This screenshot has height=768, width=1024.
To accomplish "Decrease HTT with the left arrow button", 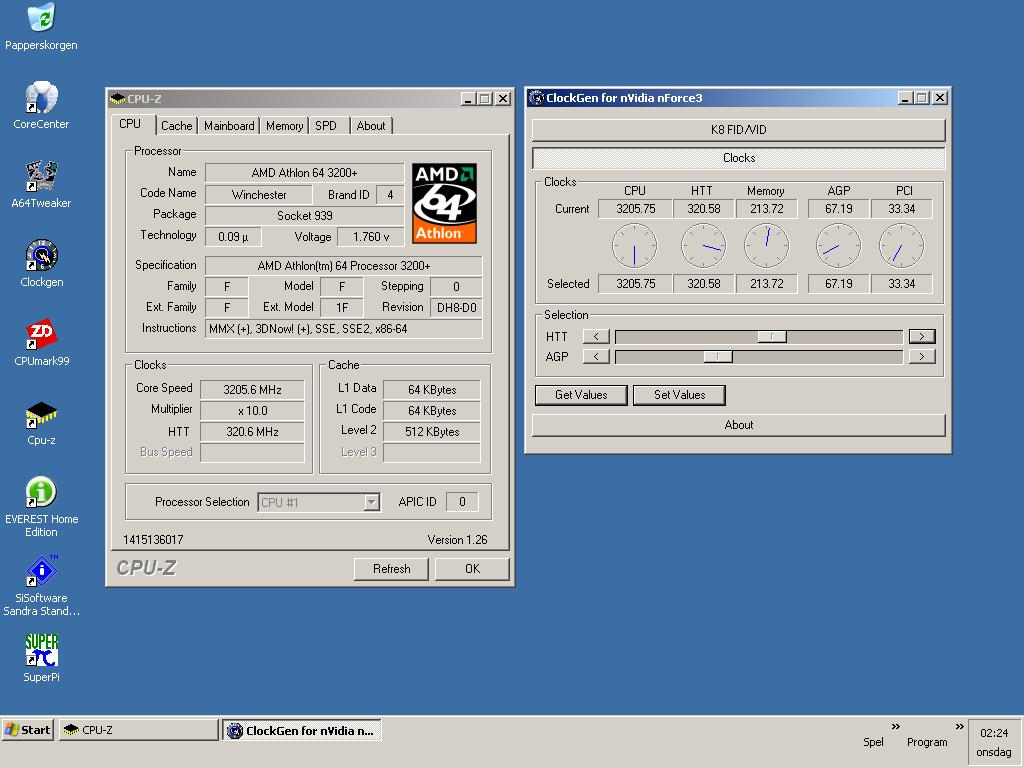I will click(x=596, y=336).
